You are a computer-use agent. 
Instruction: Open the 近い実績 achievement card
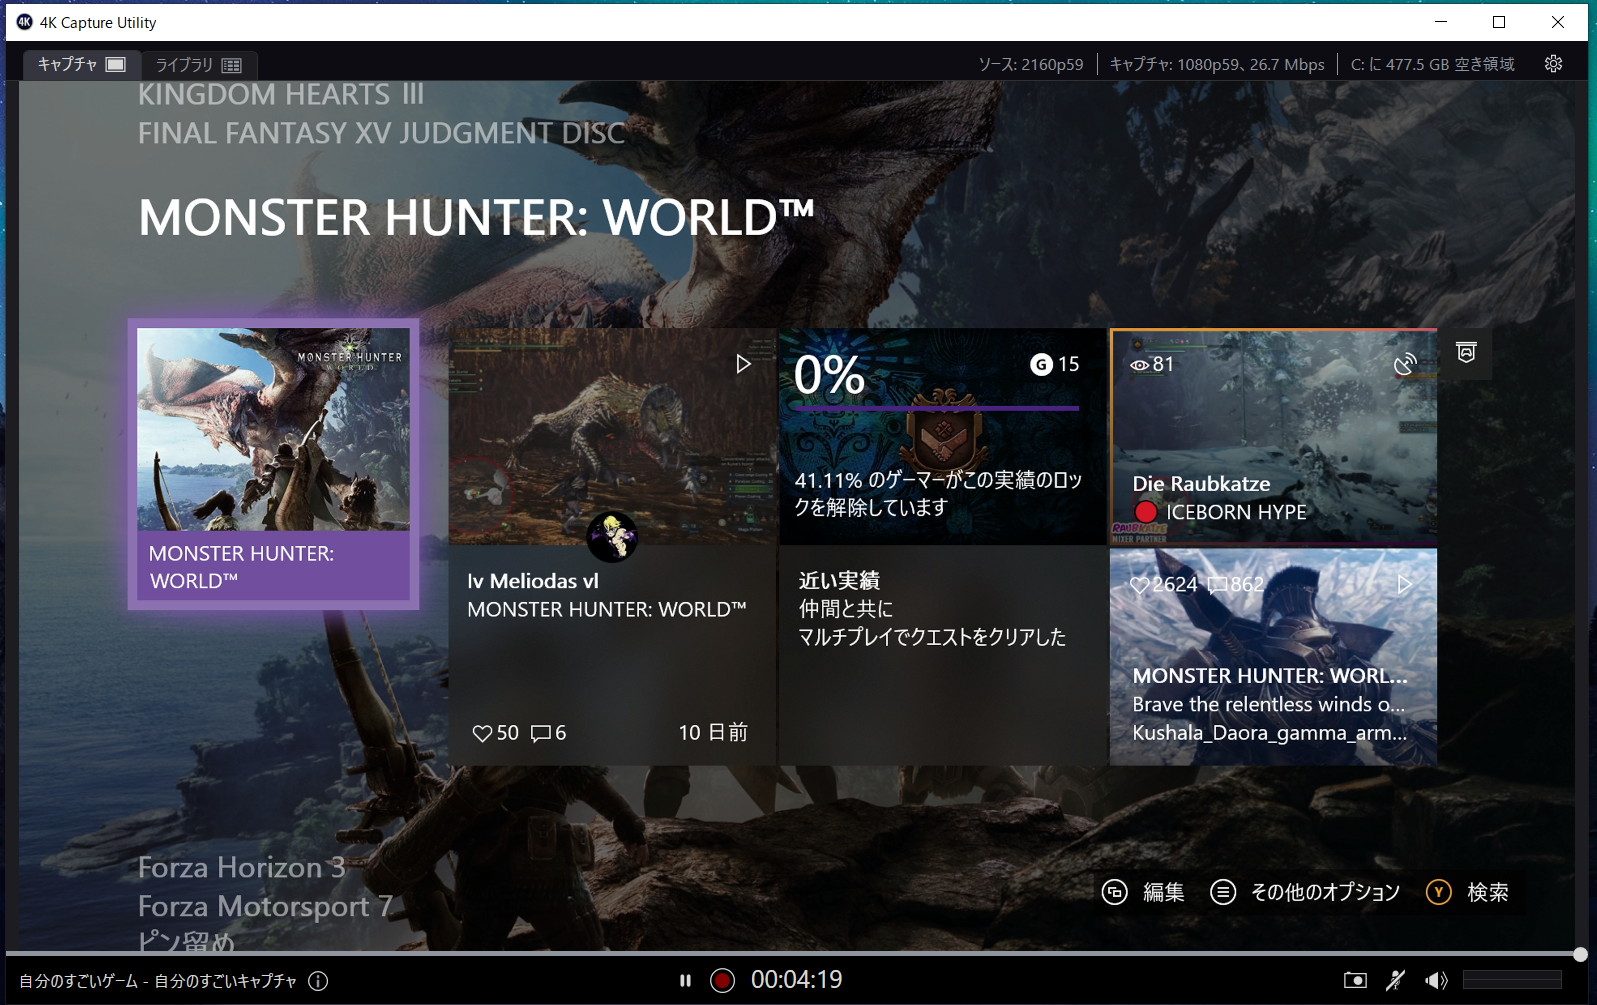[x=942, y=655]
